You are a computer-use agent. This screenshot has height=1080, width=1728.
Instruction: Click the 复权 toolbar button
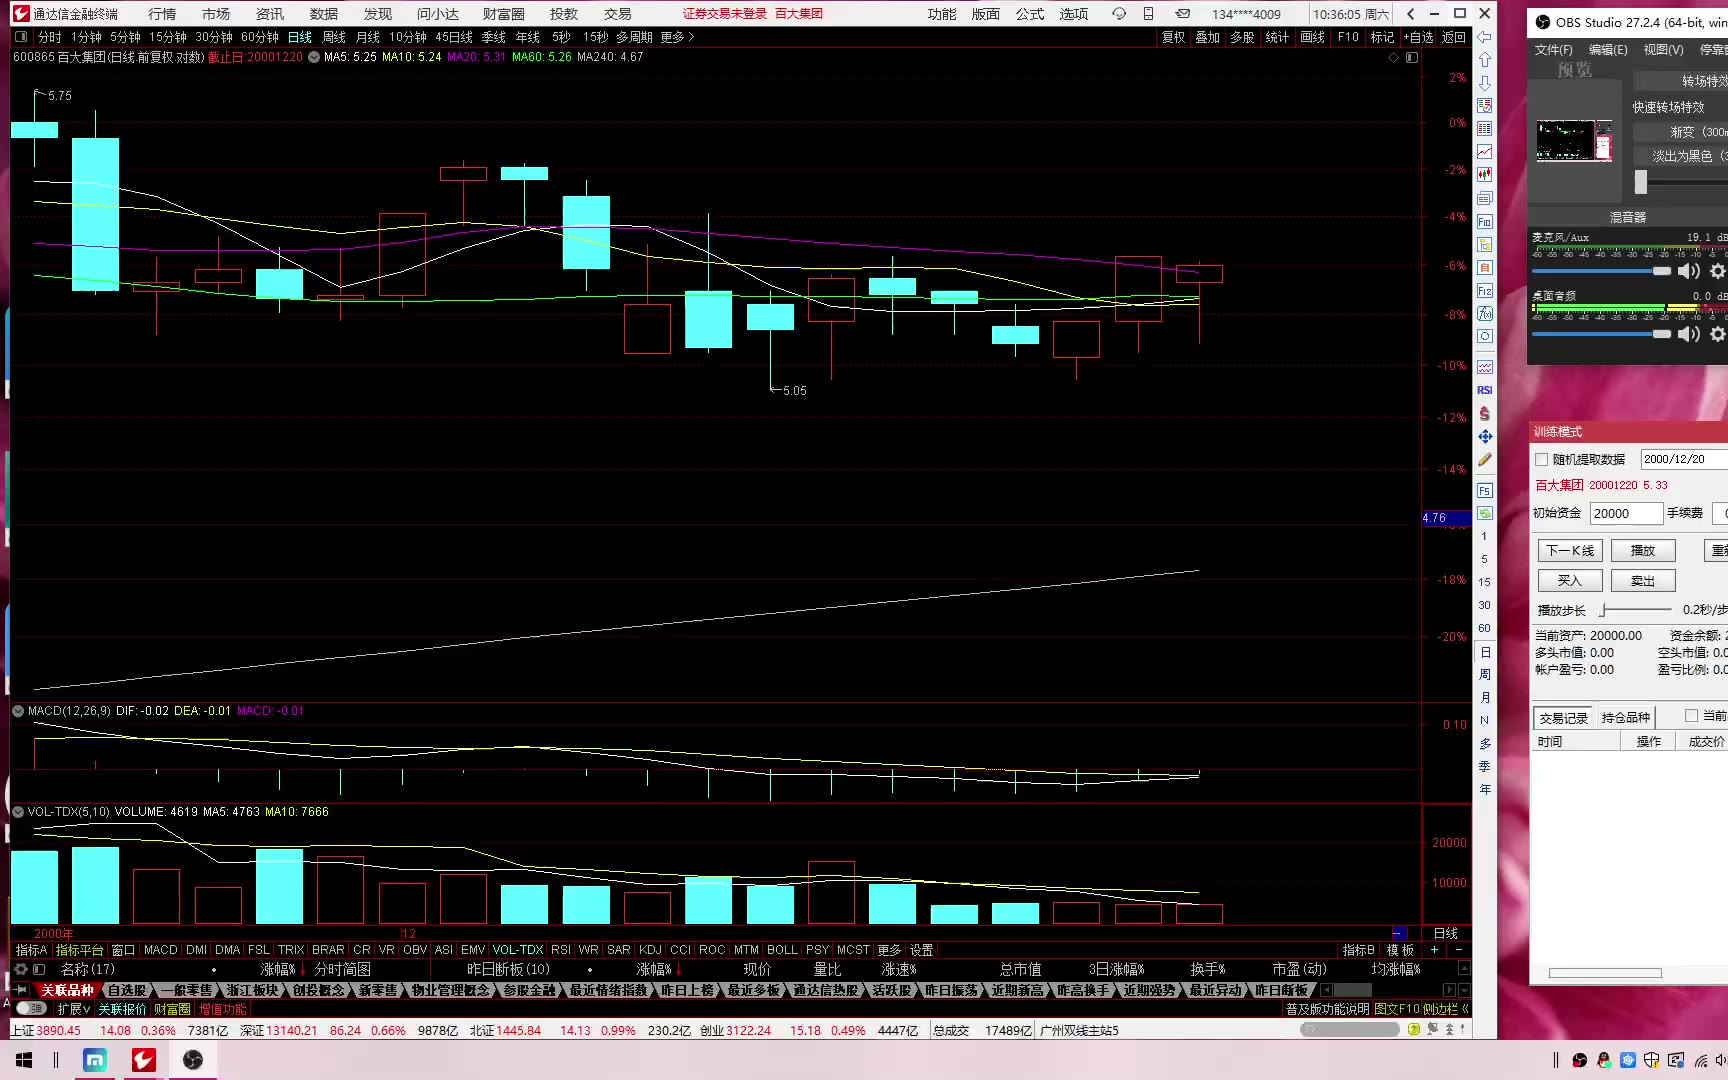click(1173, 37)
